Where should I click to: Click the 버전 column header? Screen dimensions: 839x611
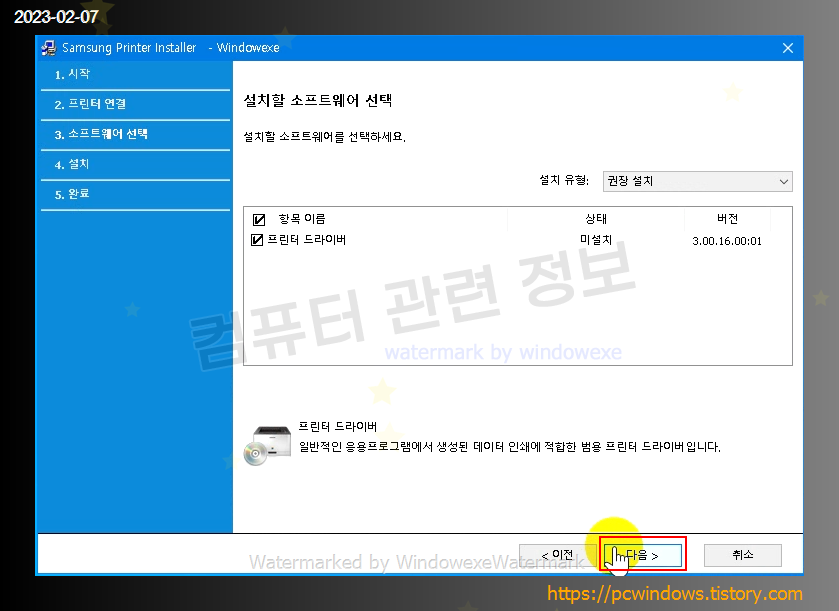coord(727,219)
